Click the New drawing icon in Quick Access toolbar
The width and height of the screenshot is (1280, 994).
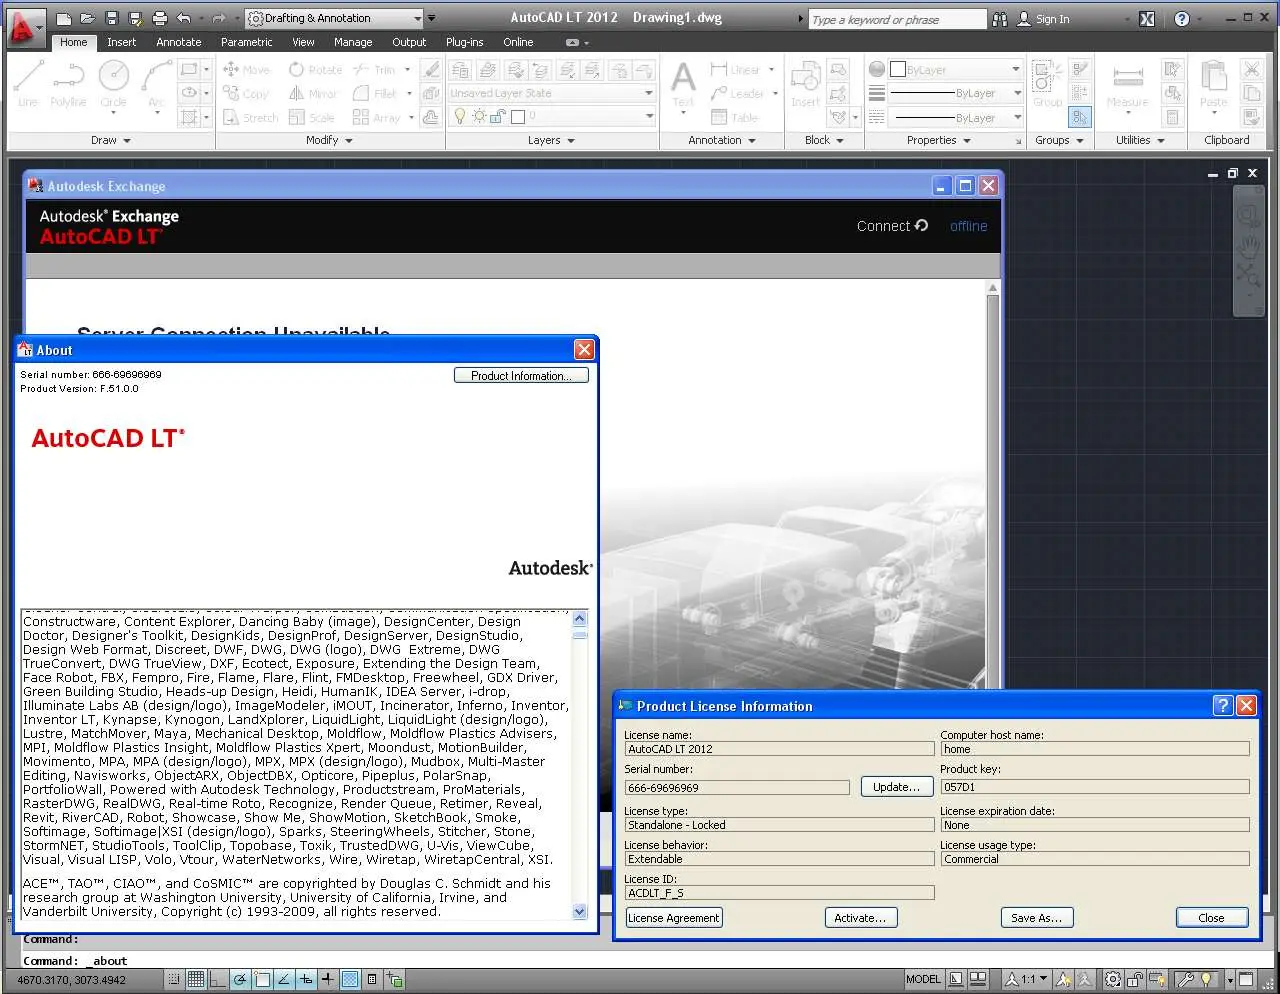(64, 18)
